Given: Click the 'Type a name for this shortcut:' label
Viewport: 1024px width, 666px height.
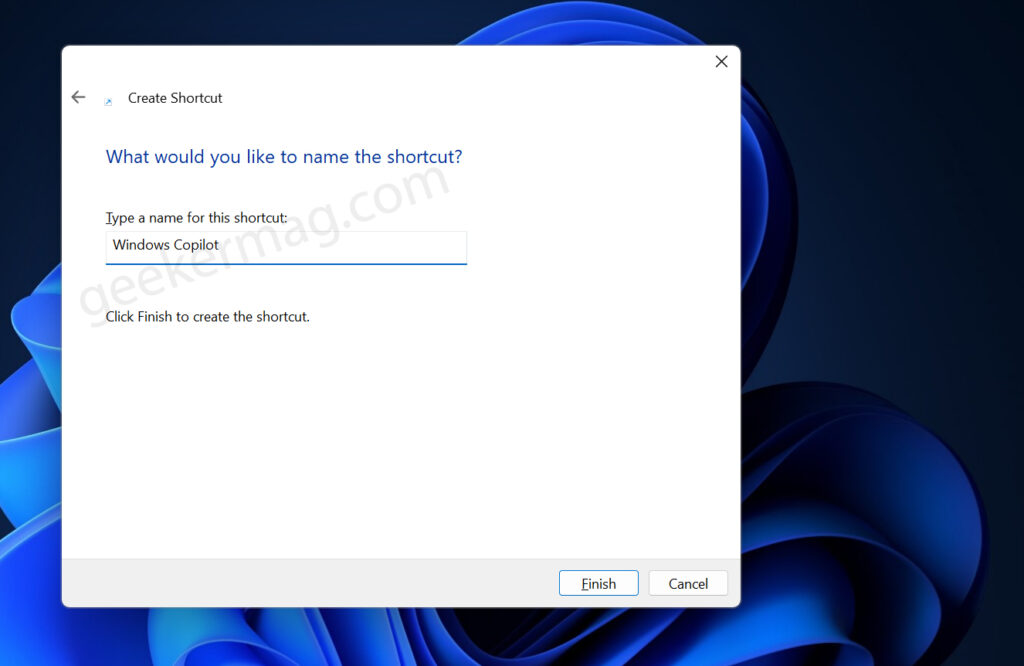Looking at the screenshot, I should tap(197, 218).
